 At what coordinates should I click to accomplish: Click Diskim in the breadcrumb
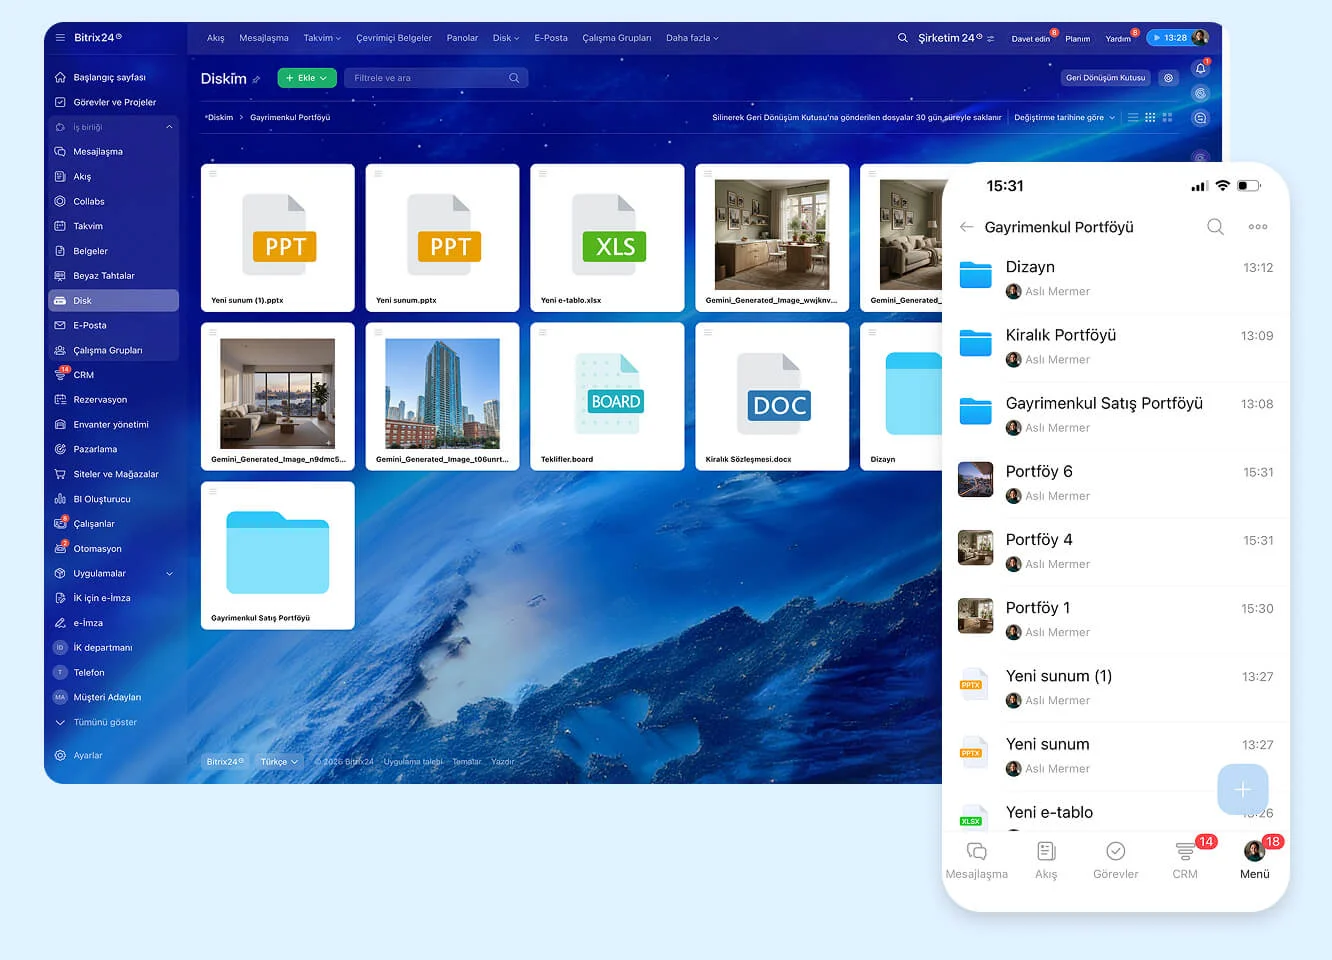point(220,118)
